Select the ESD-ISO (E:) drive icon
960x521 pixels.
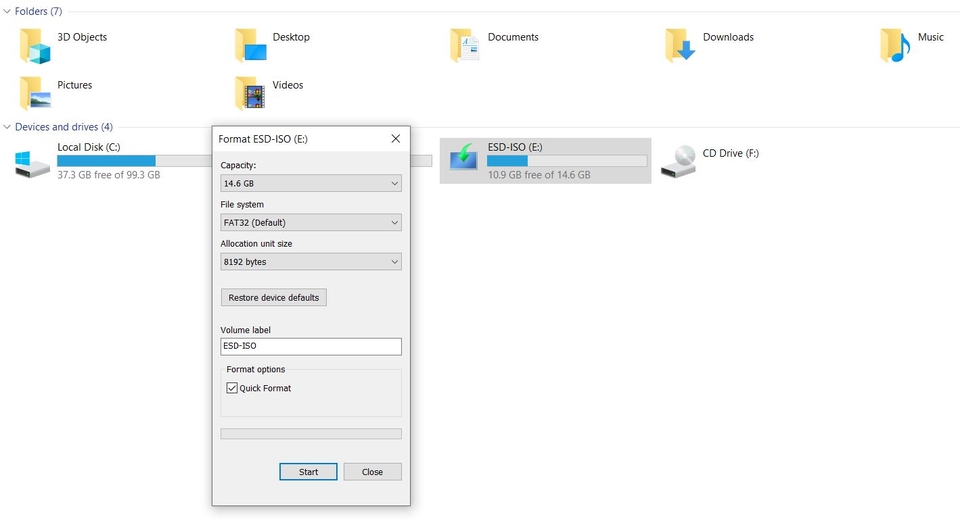tap(465, 161)
